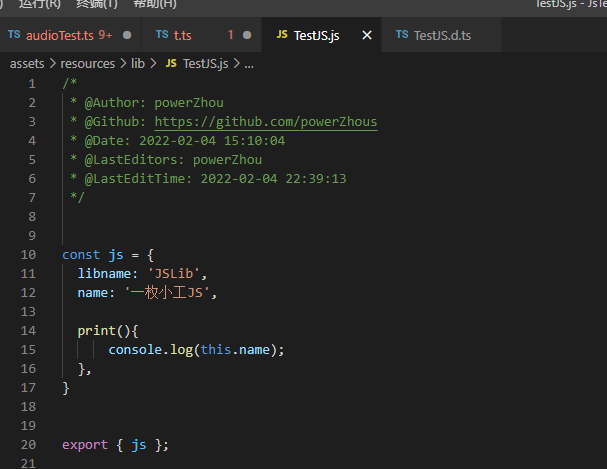The width and height of the screenshot is (607, 469).
Task: Select the lib breadcrumb folder
Action: 138,63
